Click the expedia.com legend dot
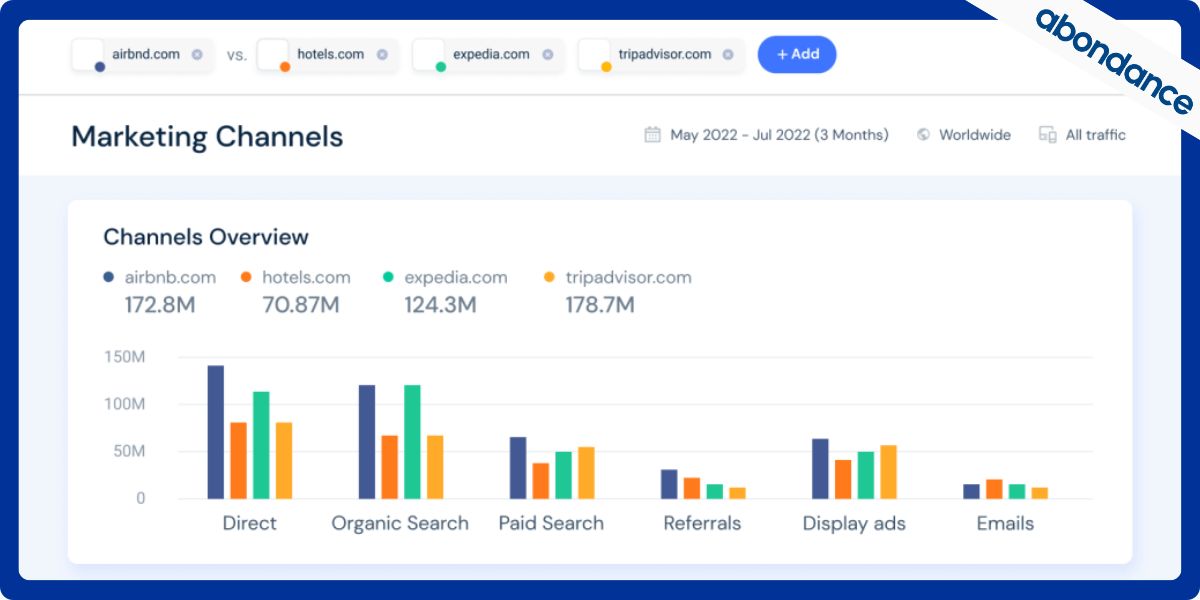The width and height of the screenshot is (1200, 600). coord(389,277)
